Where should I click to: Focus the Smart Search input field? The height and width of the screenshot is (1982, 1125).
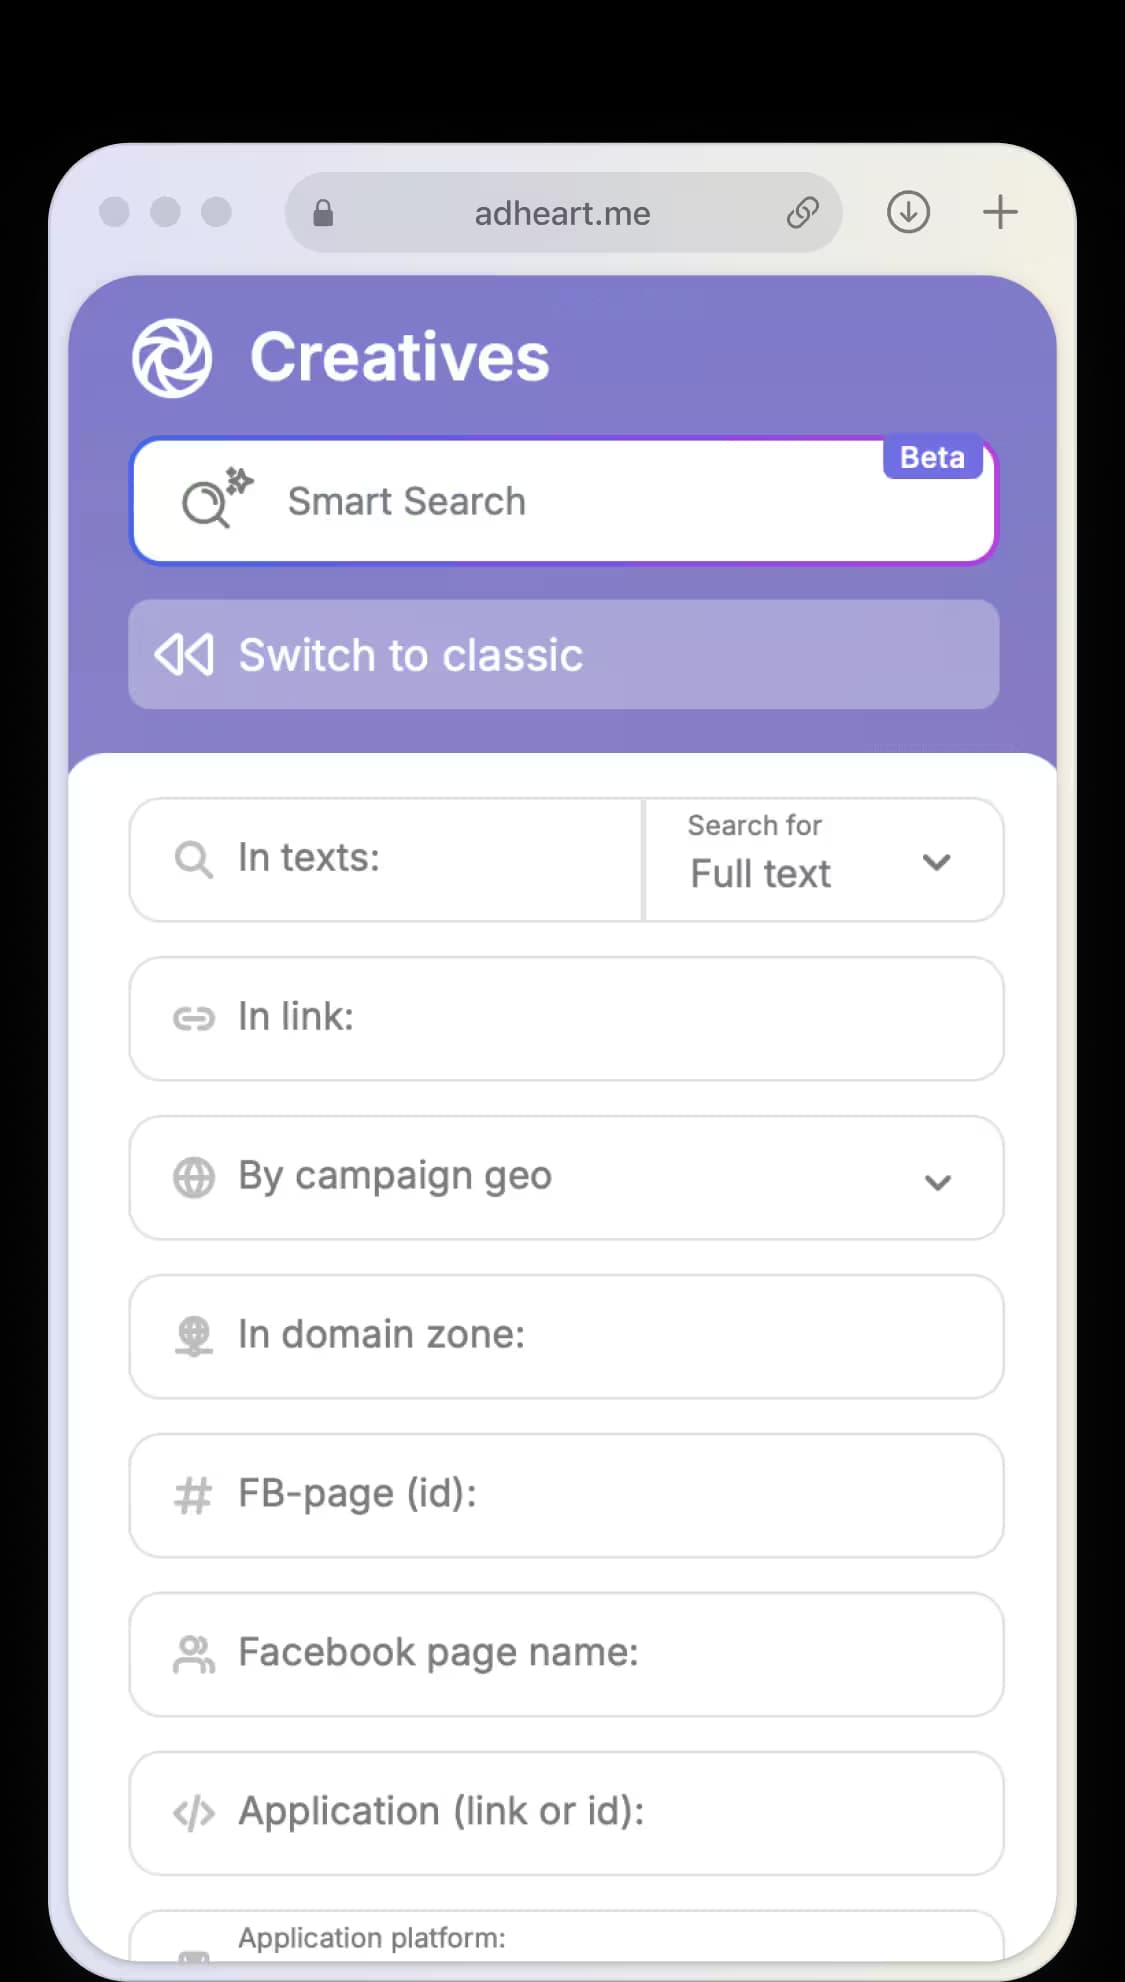click(563, 500)
